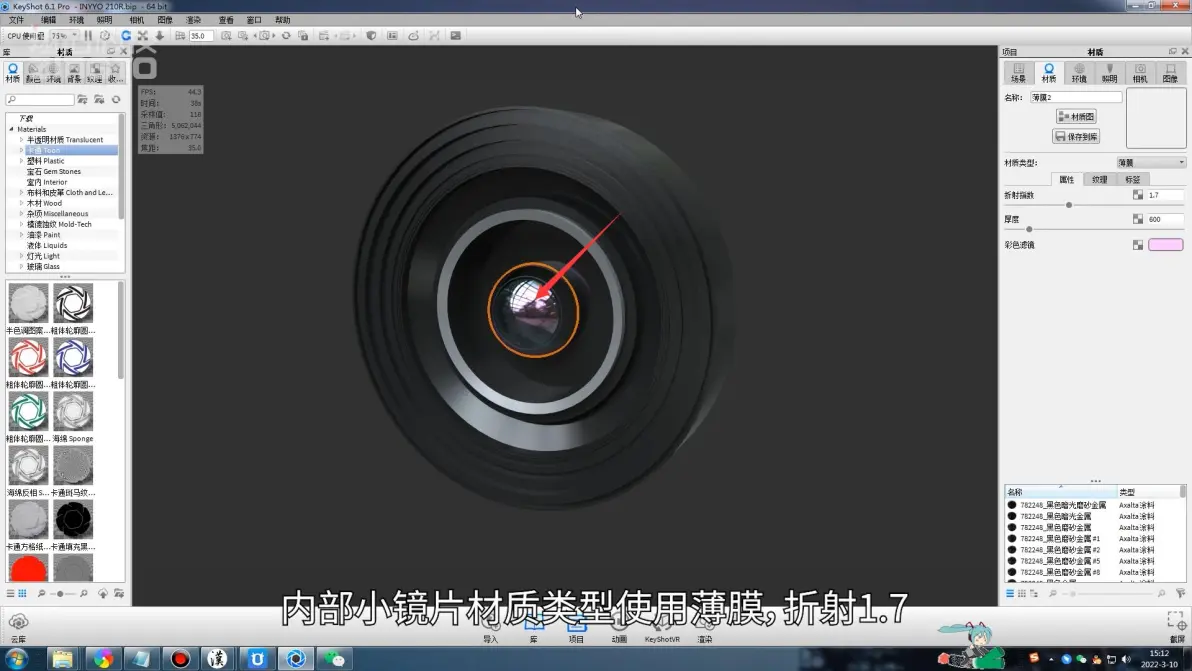The width and height of the screenshot is (1192, 671).
Task: Click the 动画 animation button in the bottom bar
Action: [x=619, y=630]
